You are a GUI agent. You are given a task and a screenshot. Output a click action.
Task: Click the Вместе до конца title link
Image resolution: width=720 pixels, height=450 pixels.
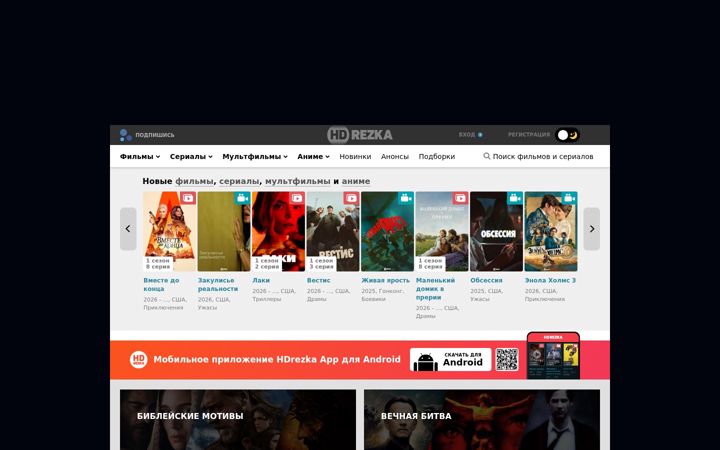(161, 284)
